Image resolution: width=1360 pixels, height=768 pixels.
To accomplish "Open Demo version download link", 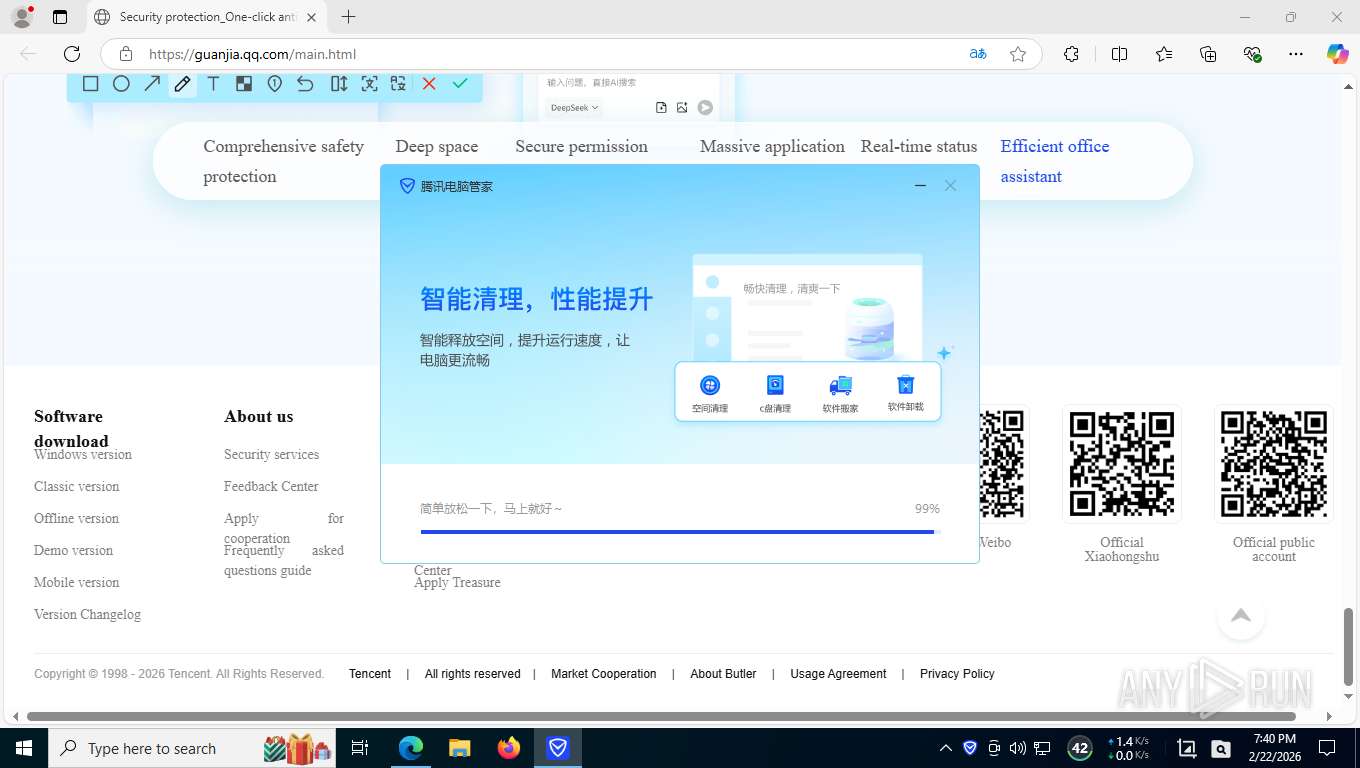I will [x=73, y=550].
